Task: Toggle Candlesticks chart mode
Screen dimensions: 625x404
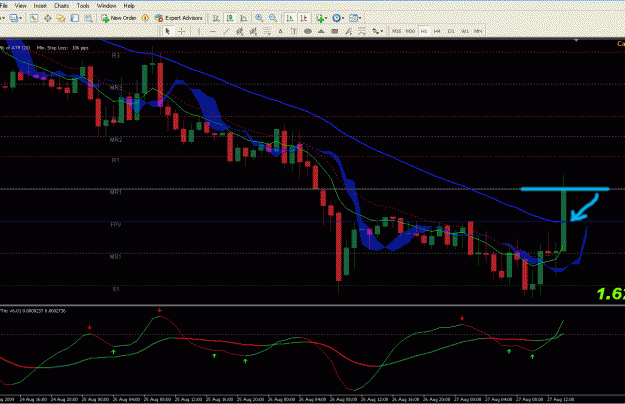Action: click(230, 18)
